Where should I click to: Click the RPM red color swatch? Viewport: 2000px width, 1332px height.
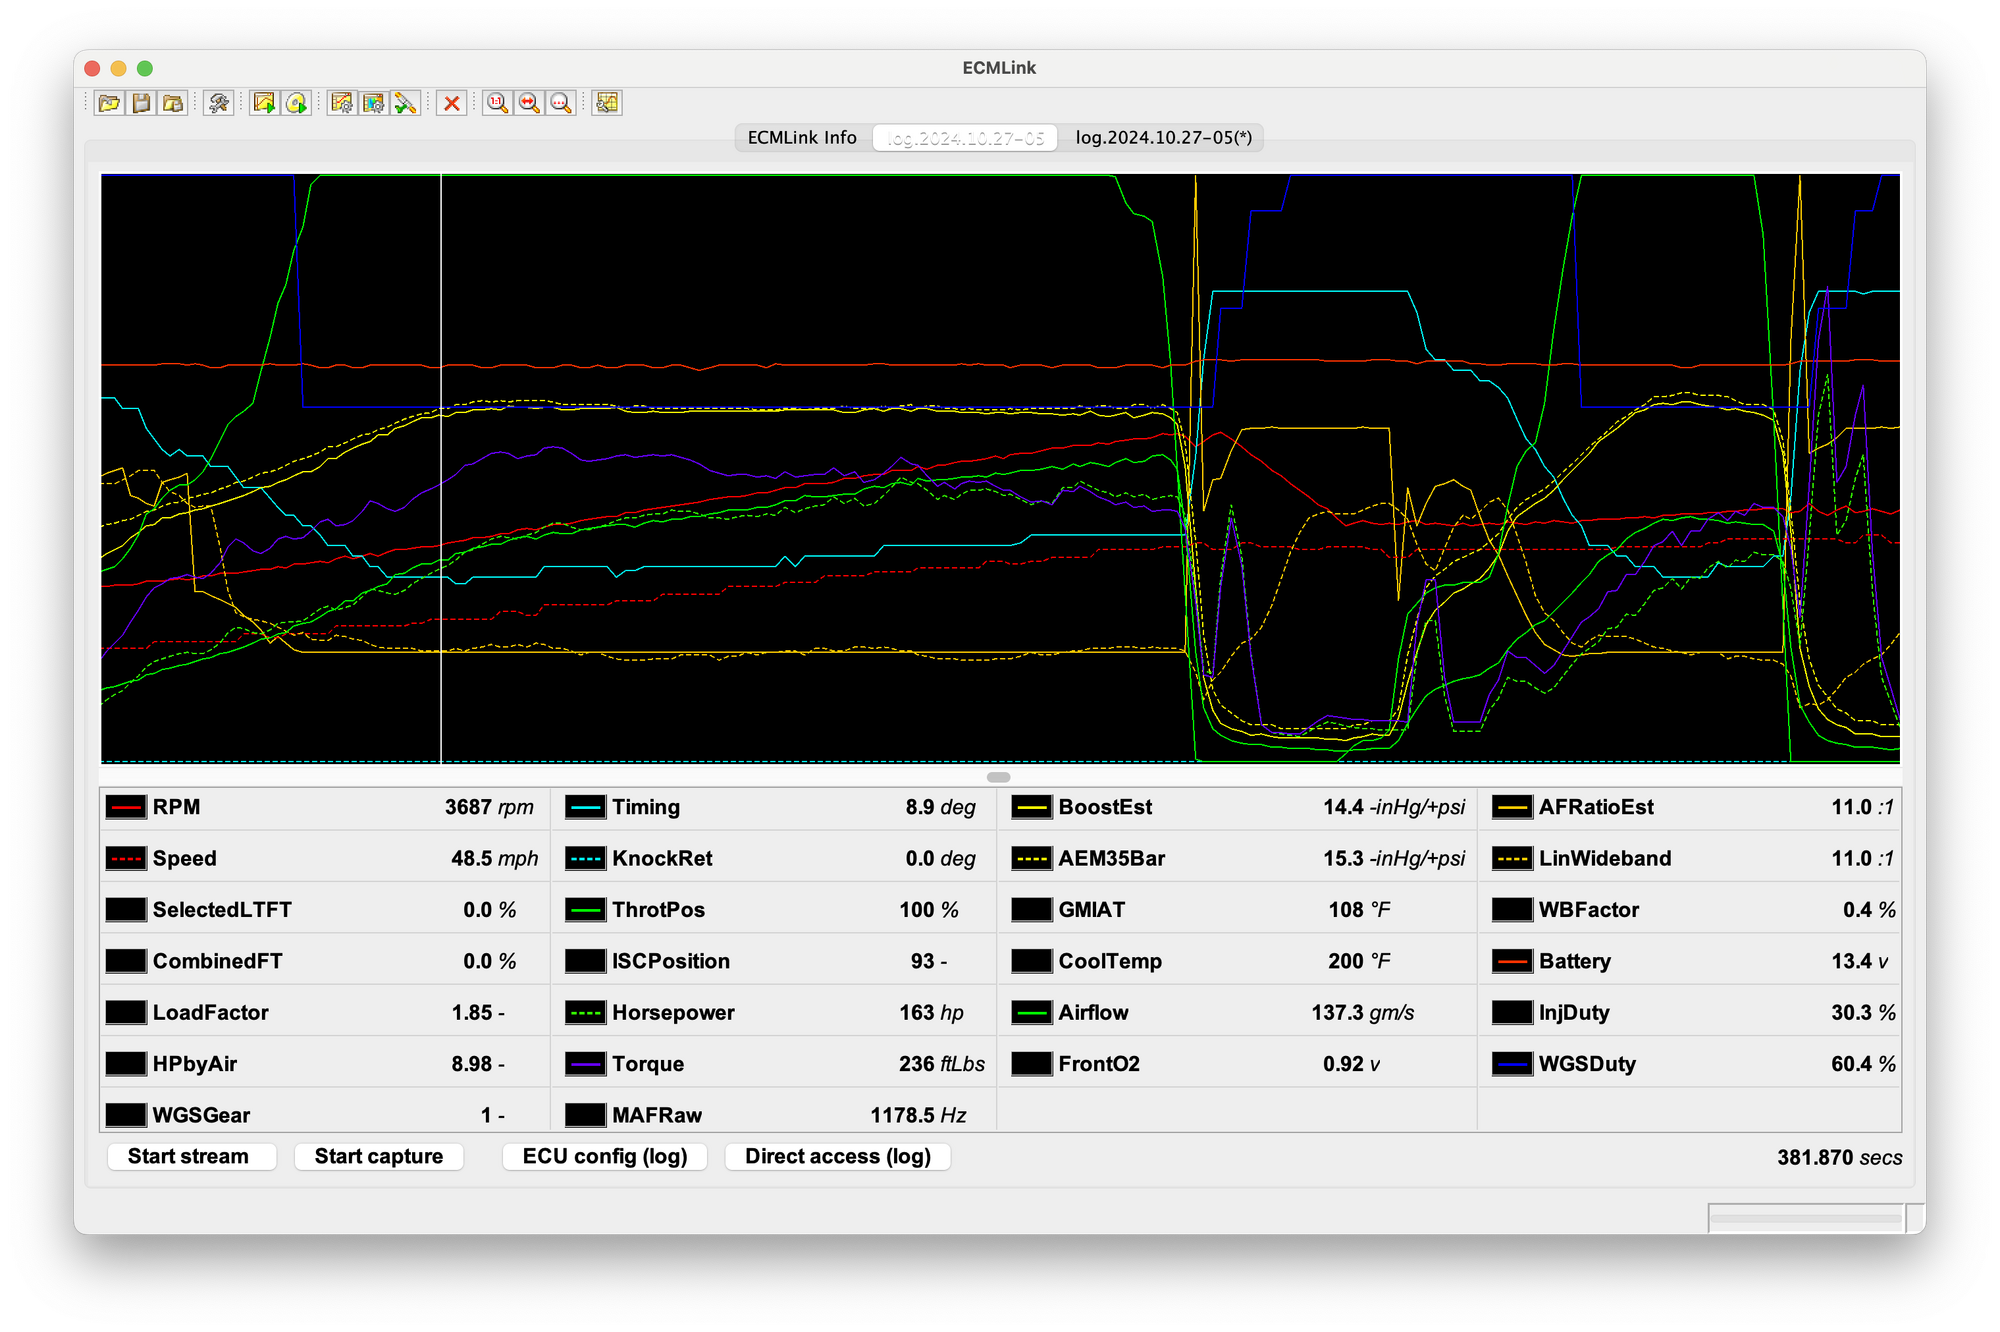click(126, 807)
